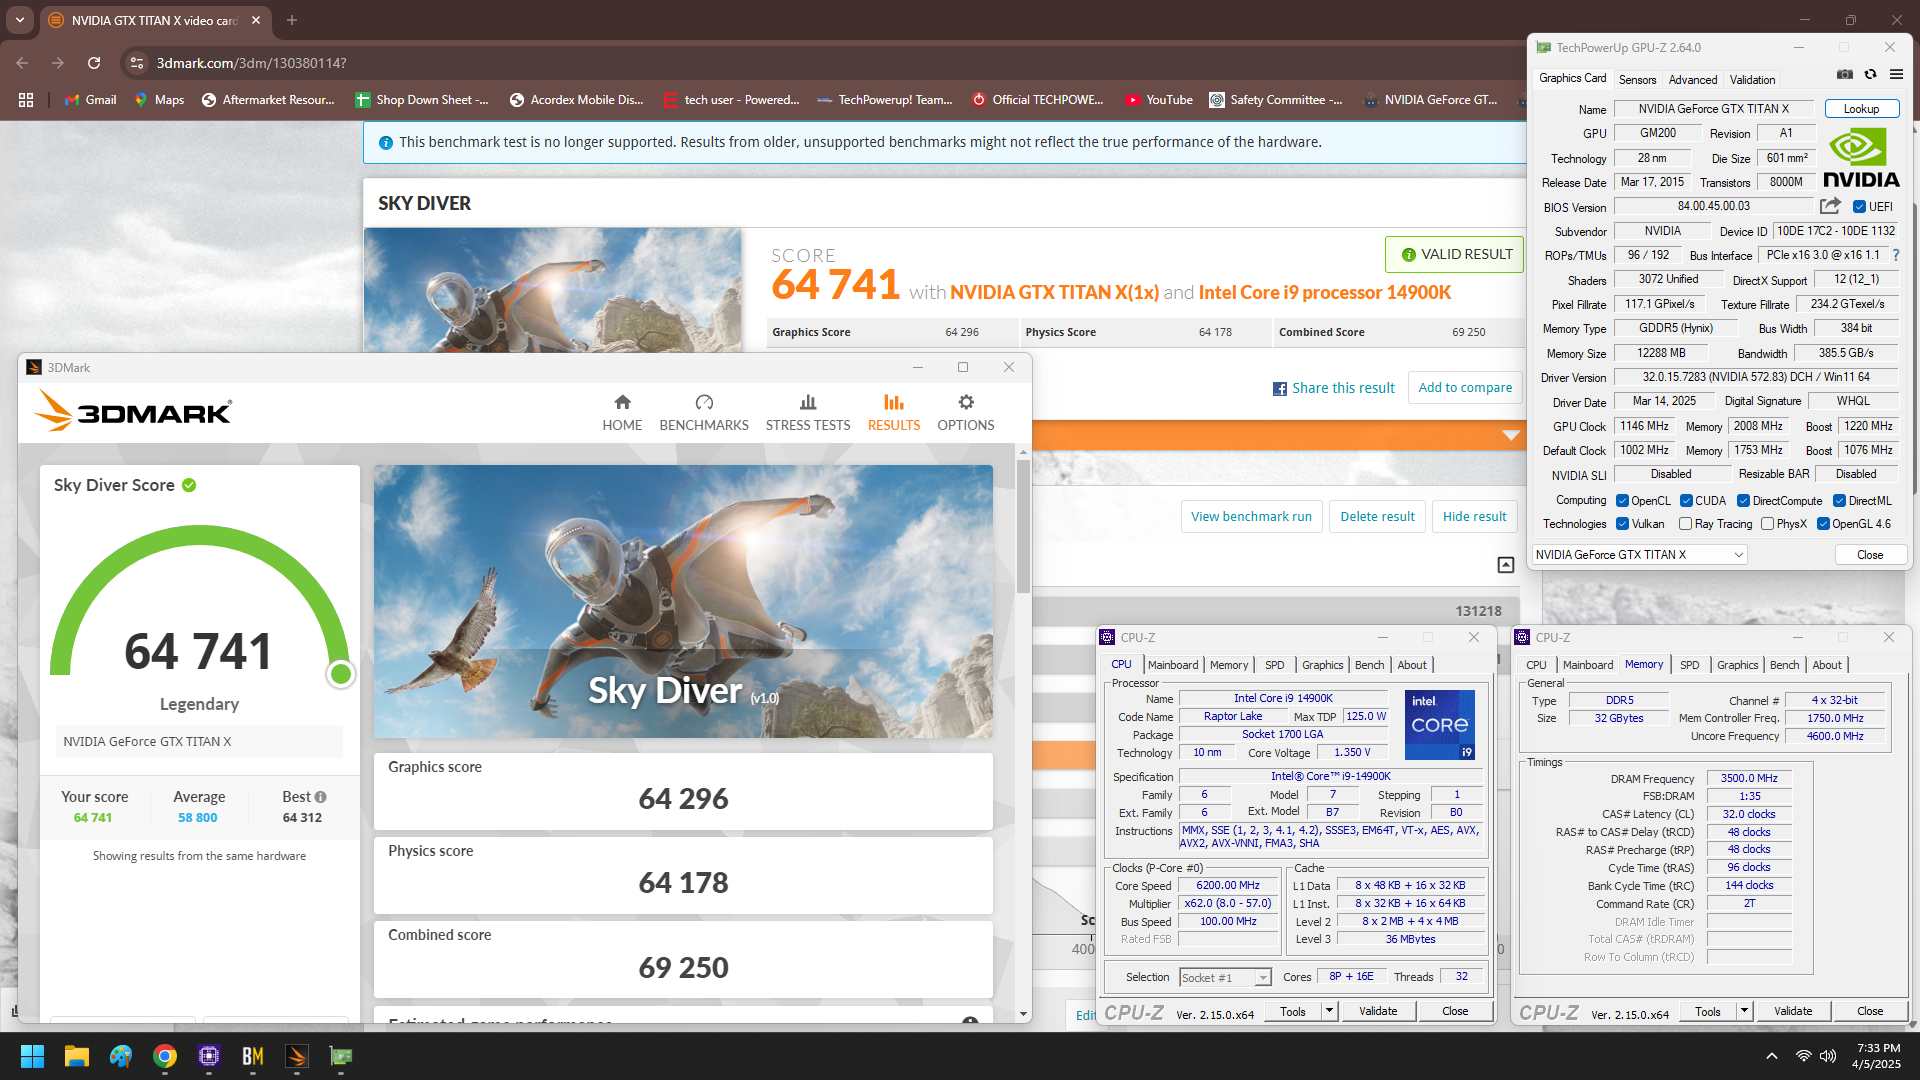Viewport: 1920px width, 1080px height.
Task: Open the CPU-Z taskbar icon
Action: point(209,1056)
